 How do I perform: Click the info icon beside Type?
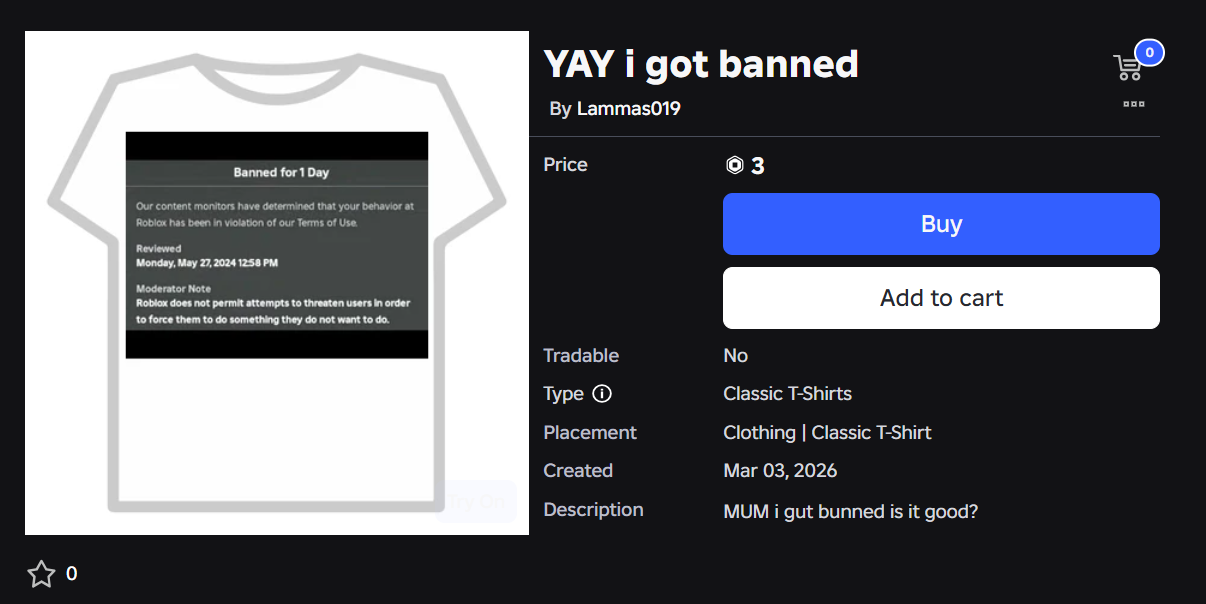[x=602, y=394]
